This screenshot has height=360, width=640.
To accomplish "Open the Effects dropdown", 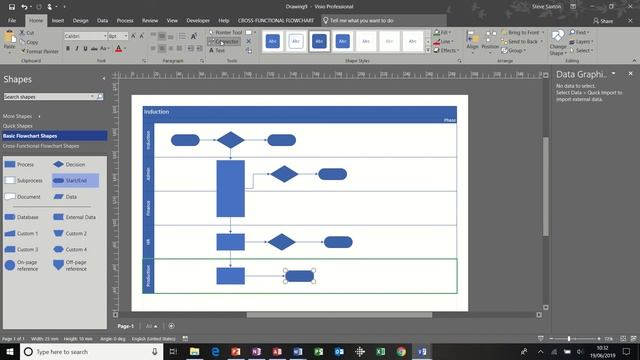I will 447,51.
